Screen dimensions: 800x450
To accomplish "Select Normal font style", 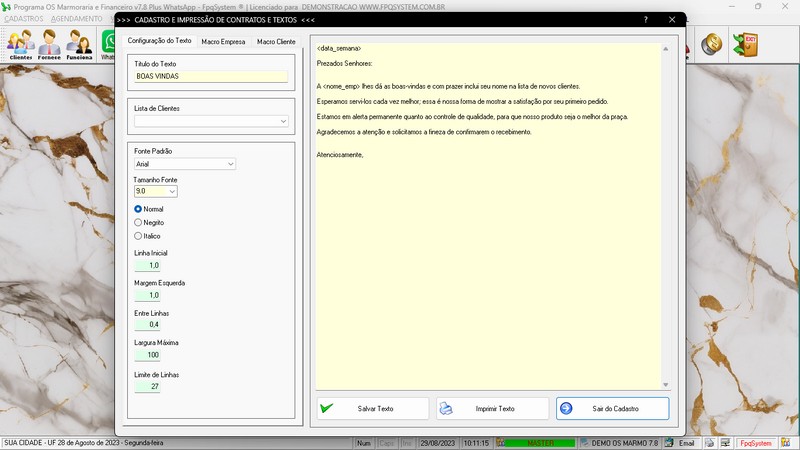I will (x=148, y=209).
